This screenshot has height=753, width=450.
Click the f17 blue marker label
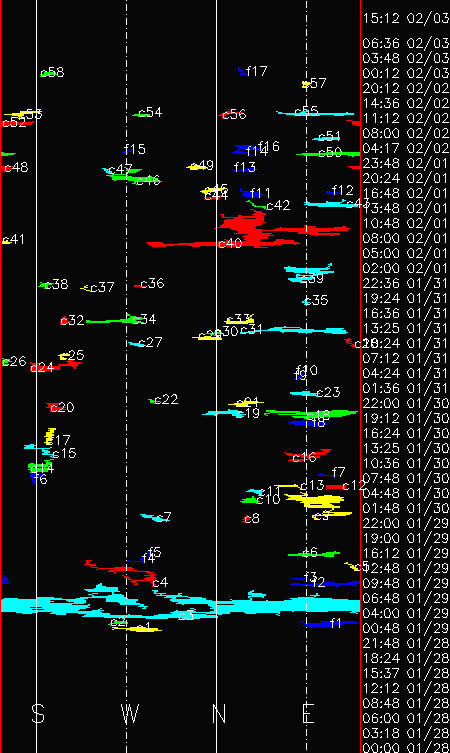256,71
